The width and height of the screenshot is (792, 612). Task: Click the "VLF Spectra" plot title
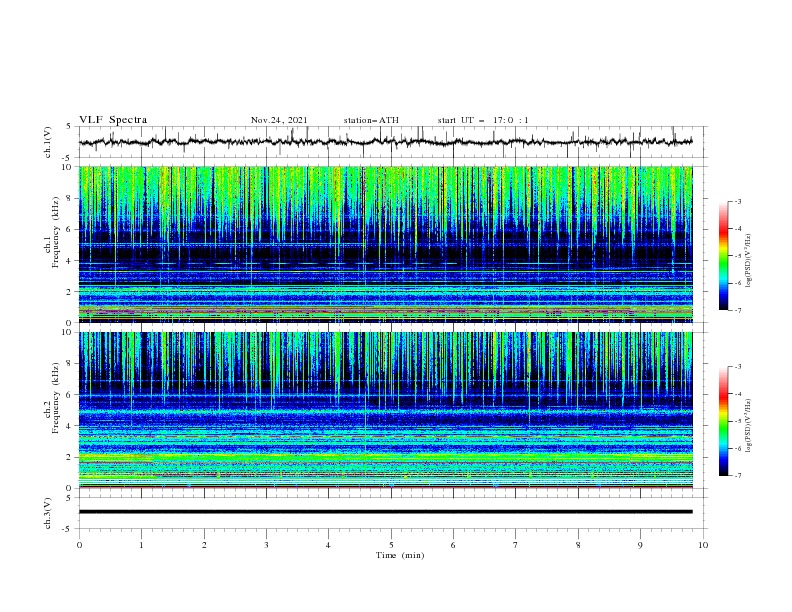113,120
